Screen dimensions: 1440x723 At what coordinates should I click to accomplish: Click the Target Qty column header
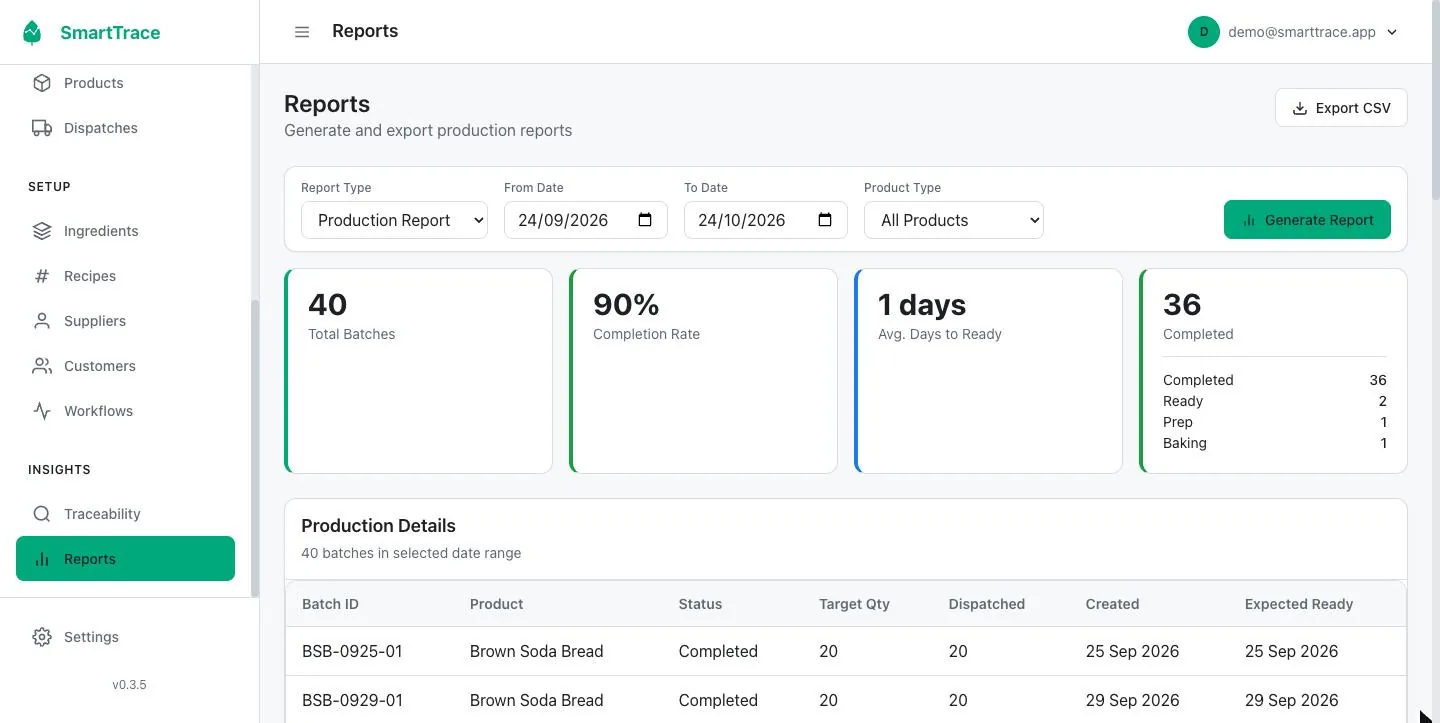854,604
